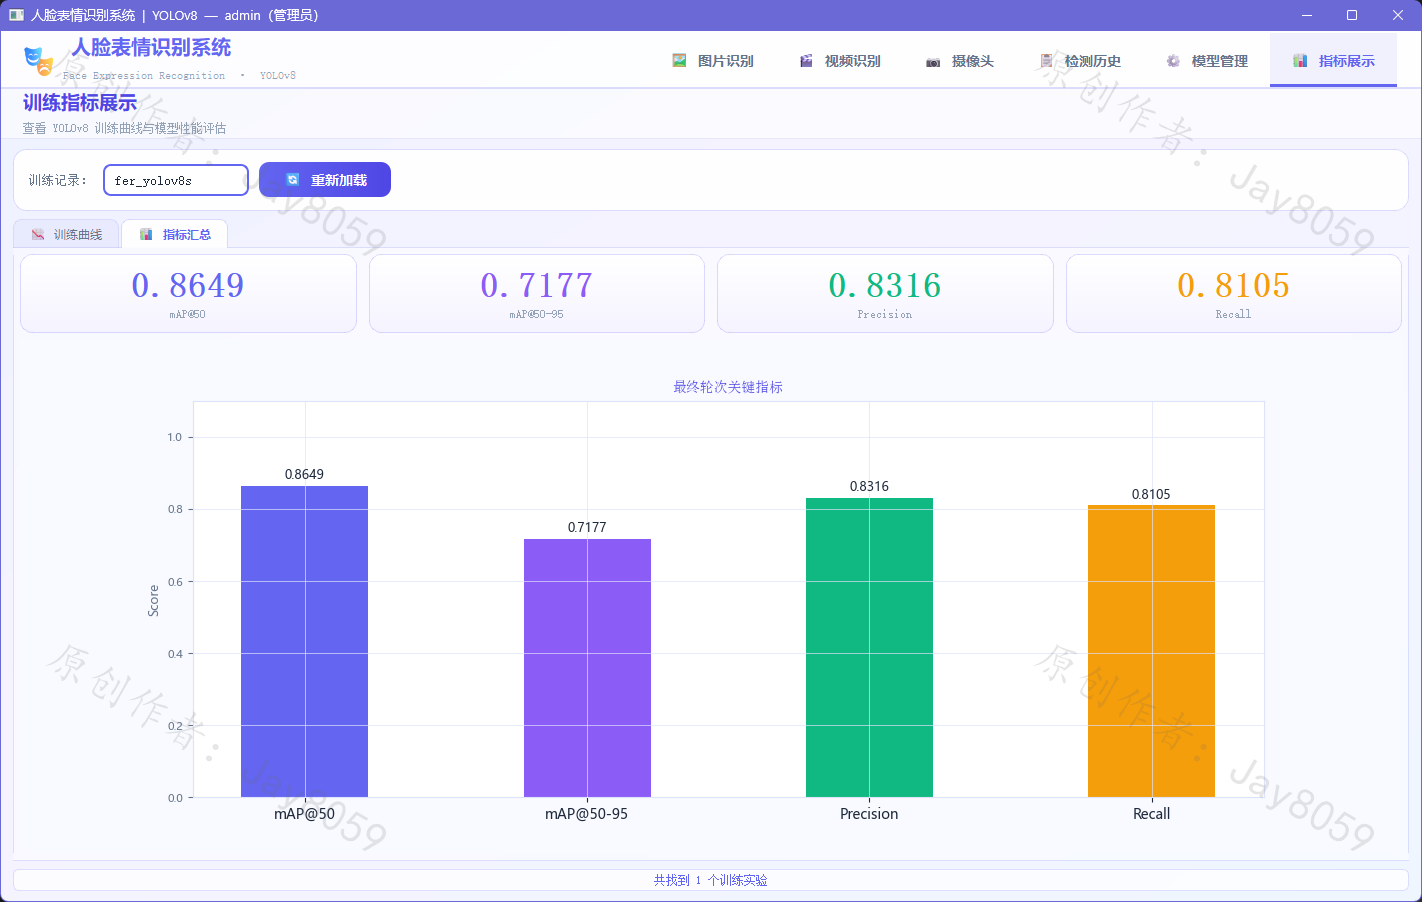This screenshot has width=1422, height=902.
Task: Click the camera icon beside 摄像头
Action: click(933, 62)
